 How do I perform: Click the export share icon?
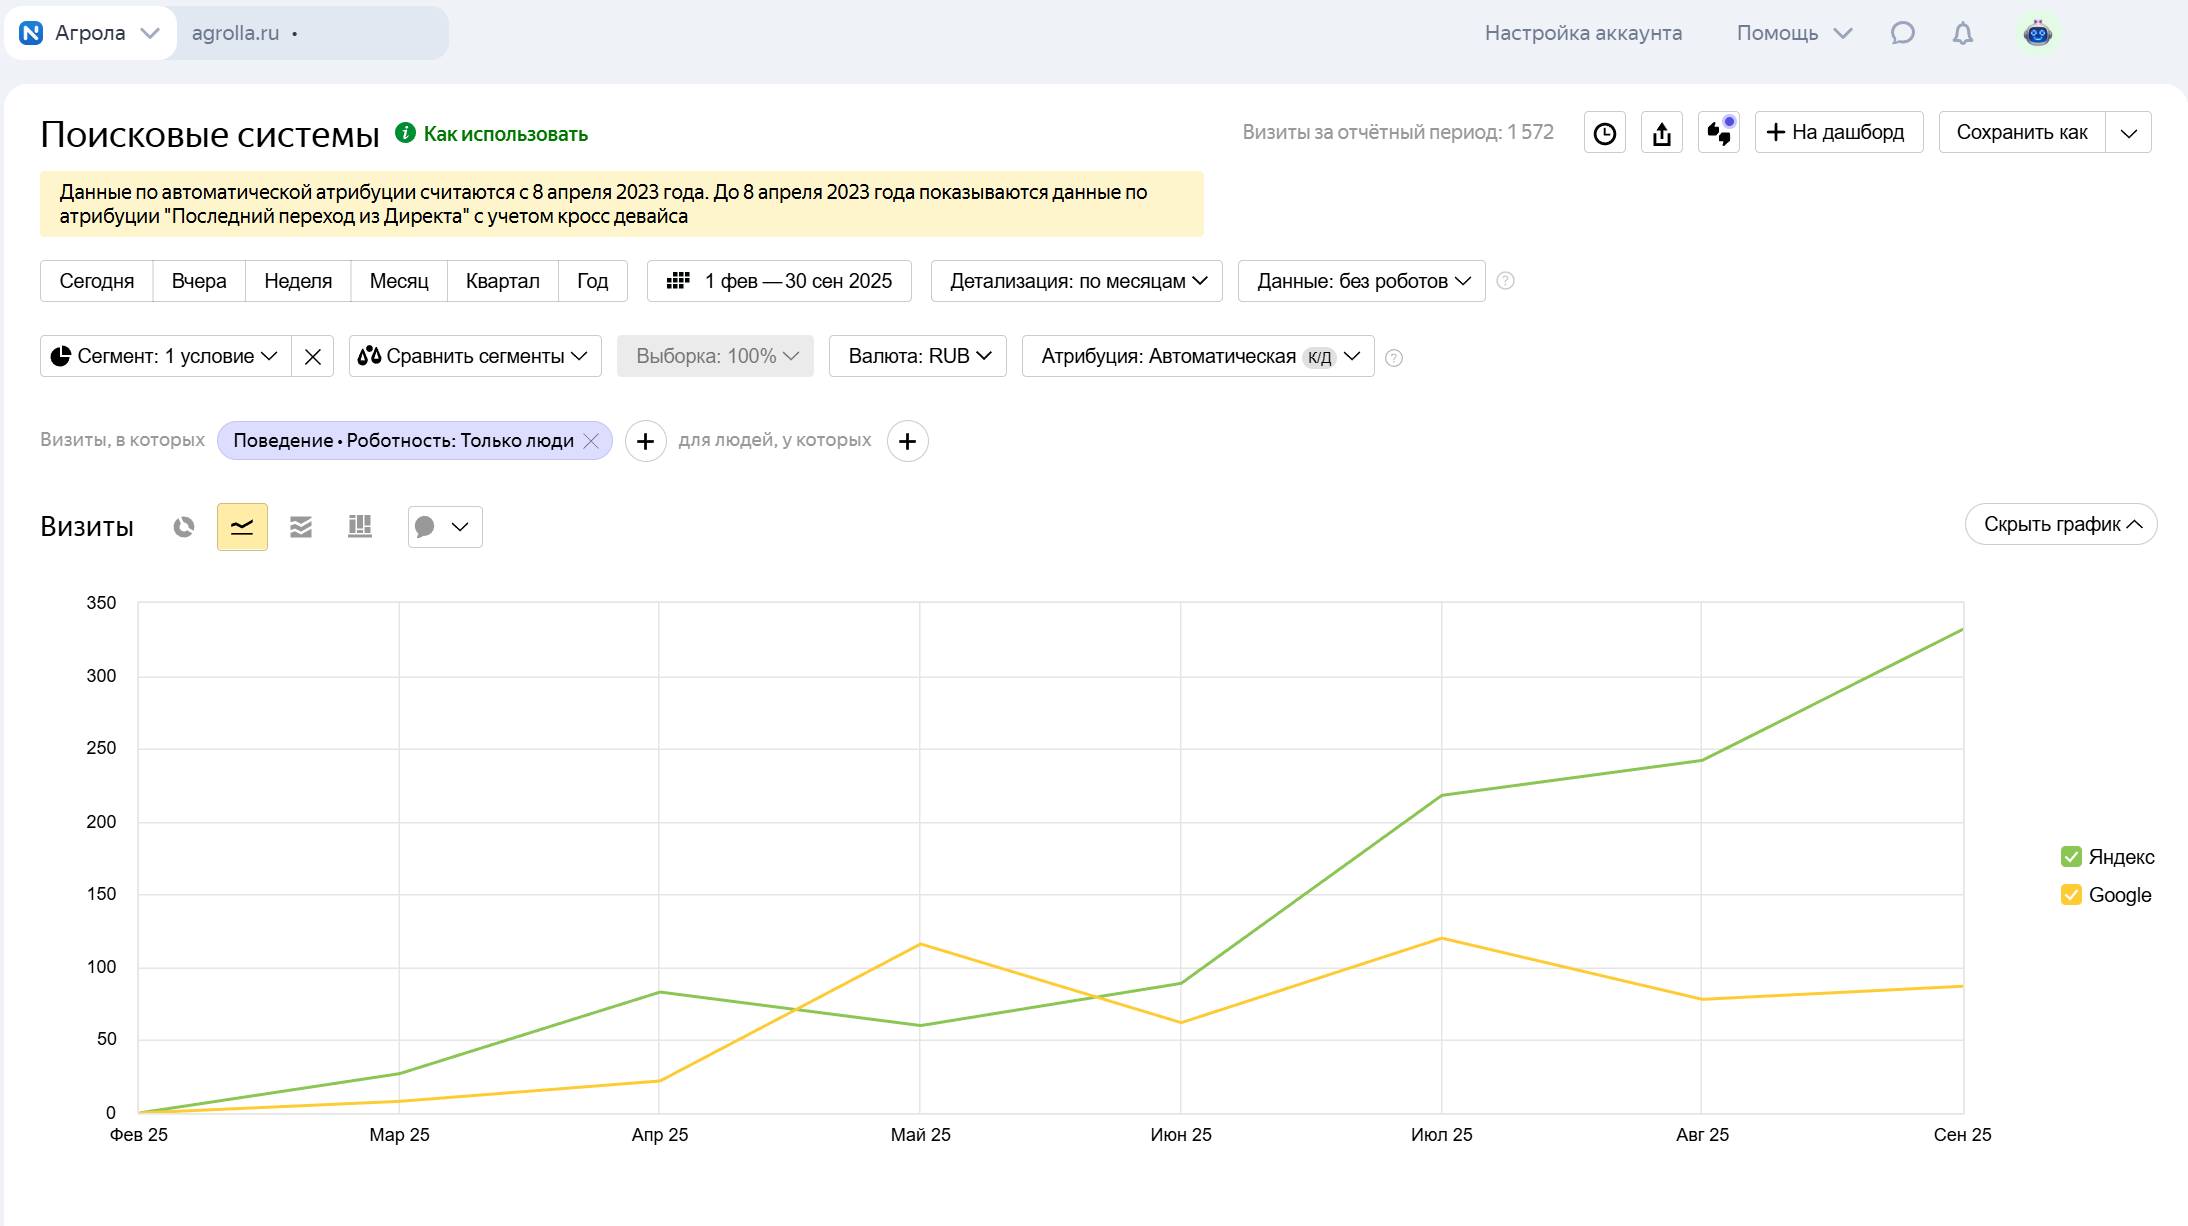[x=1661, y=133]
